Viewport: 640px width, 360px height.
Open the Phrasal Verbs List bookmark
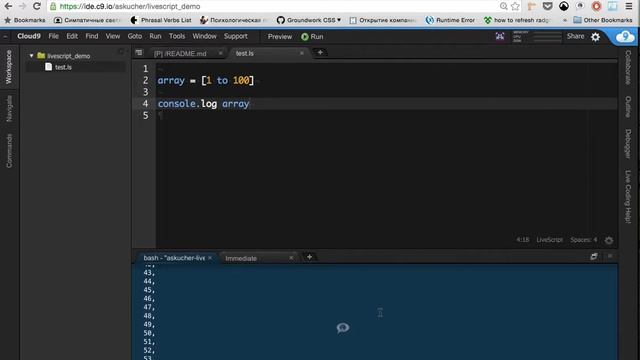click(161, 20)
